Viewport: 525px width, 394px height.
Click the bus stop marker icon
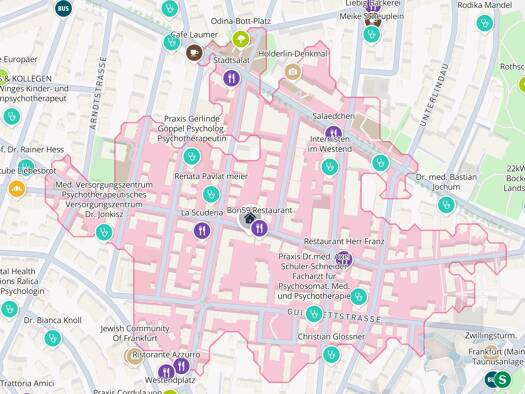(x=63, y=9)
